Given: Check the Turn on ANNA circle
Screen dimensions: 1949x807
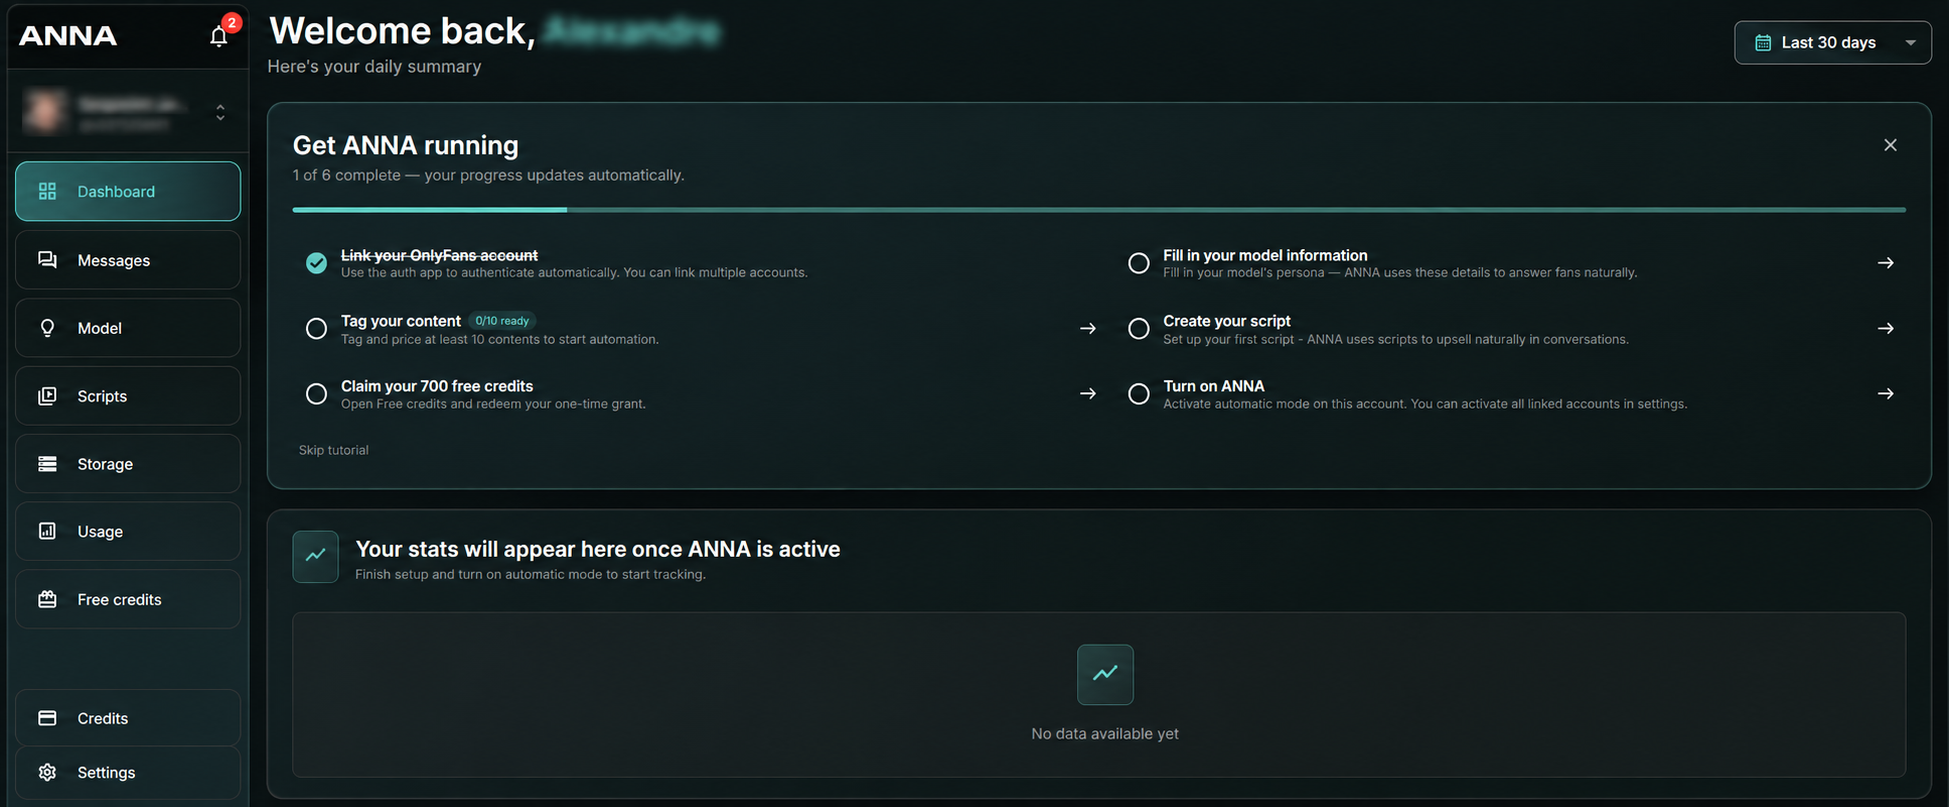Looking at the screenshot, I should [1138, 394].
